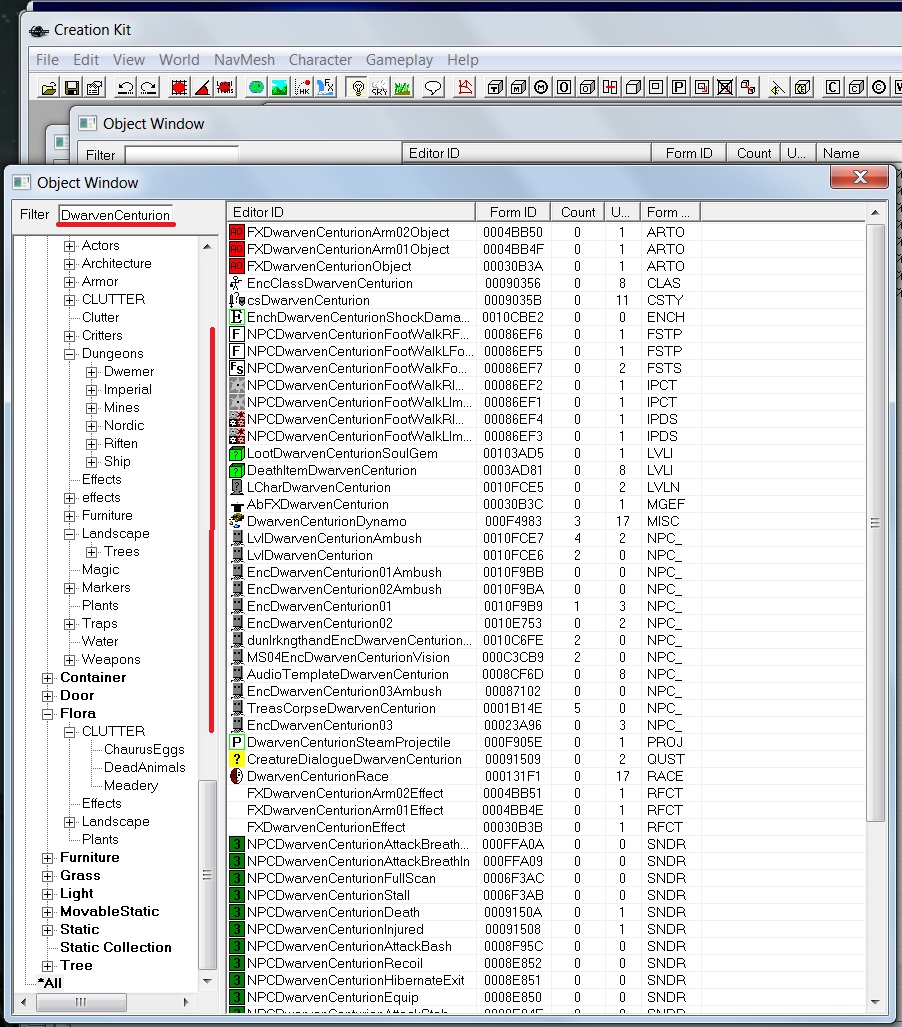902x1027 pixels.
Task: Sort by the Form type column header
Action: click(670, 212)
